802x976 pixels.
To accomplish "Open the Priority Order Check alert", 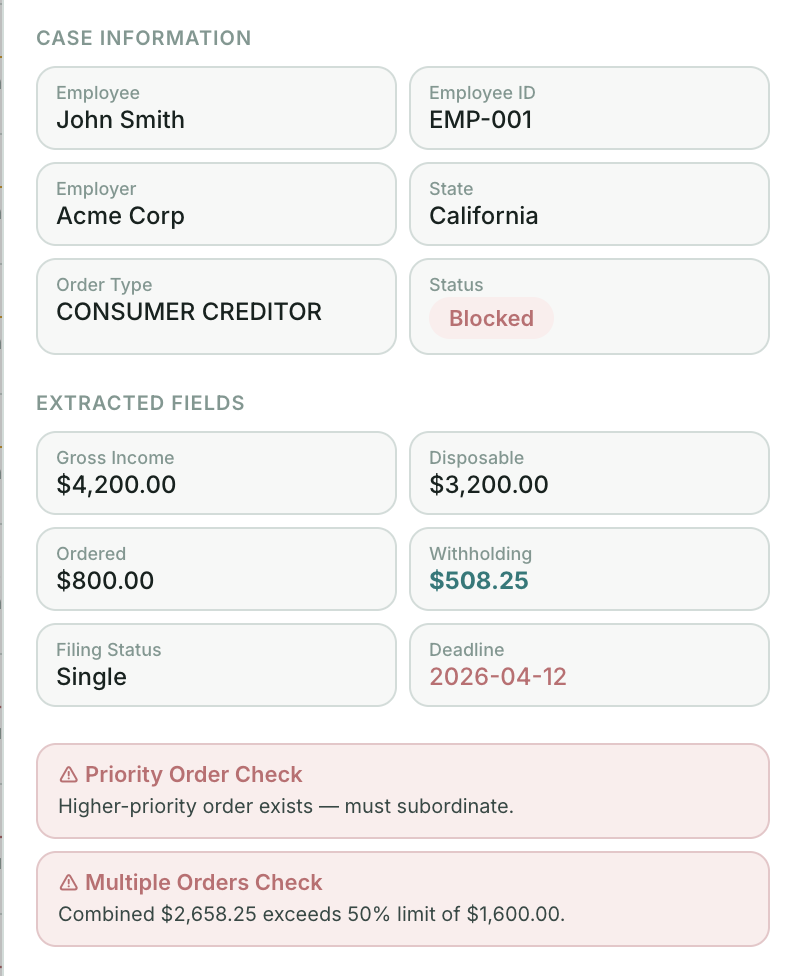I will (402, 791).
